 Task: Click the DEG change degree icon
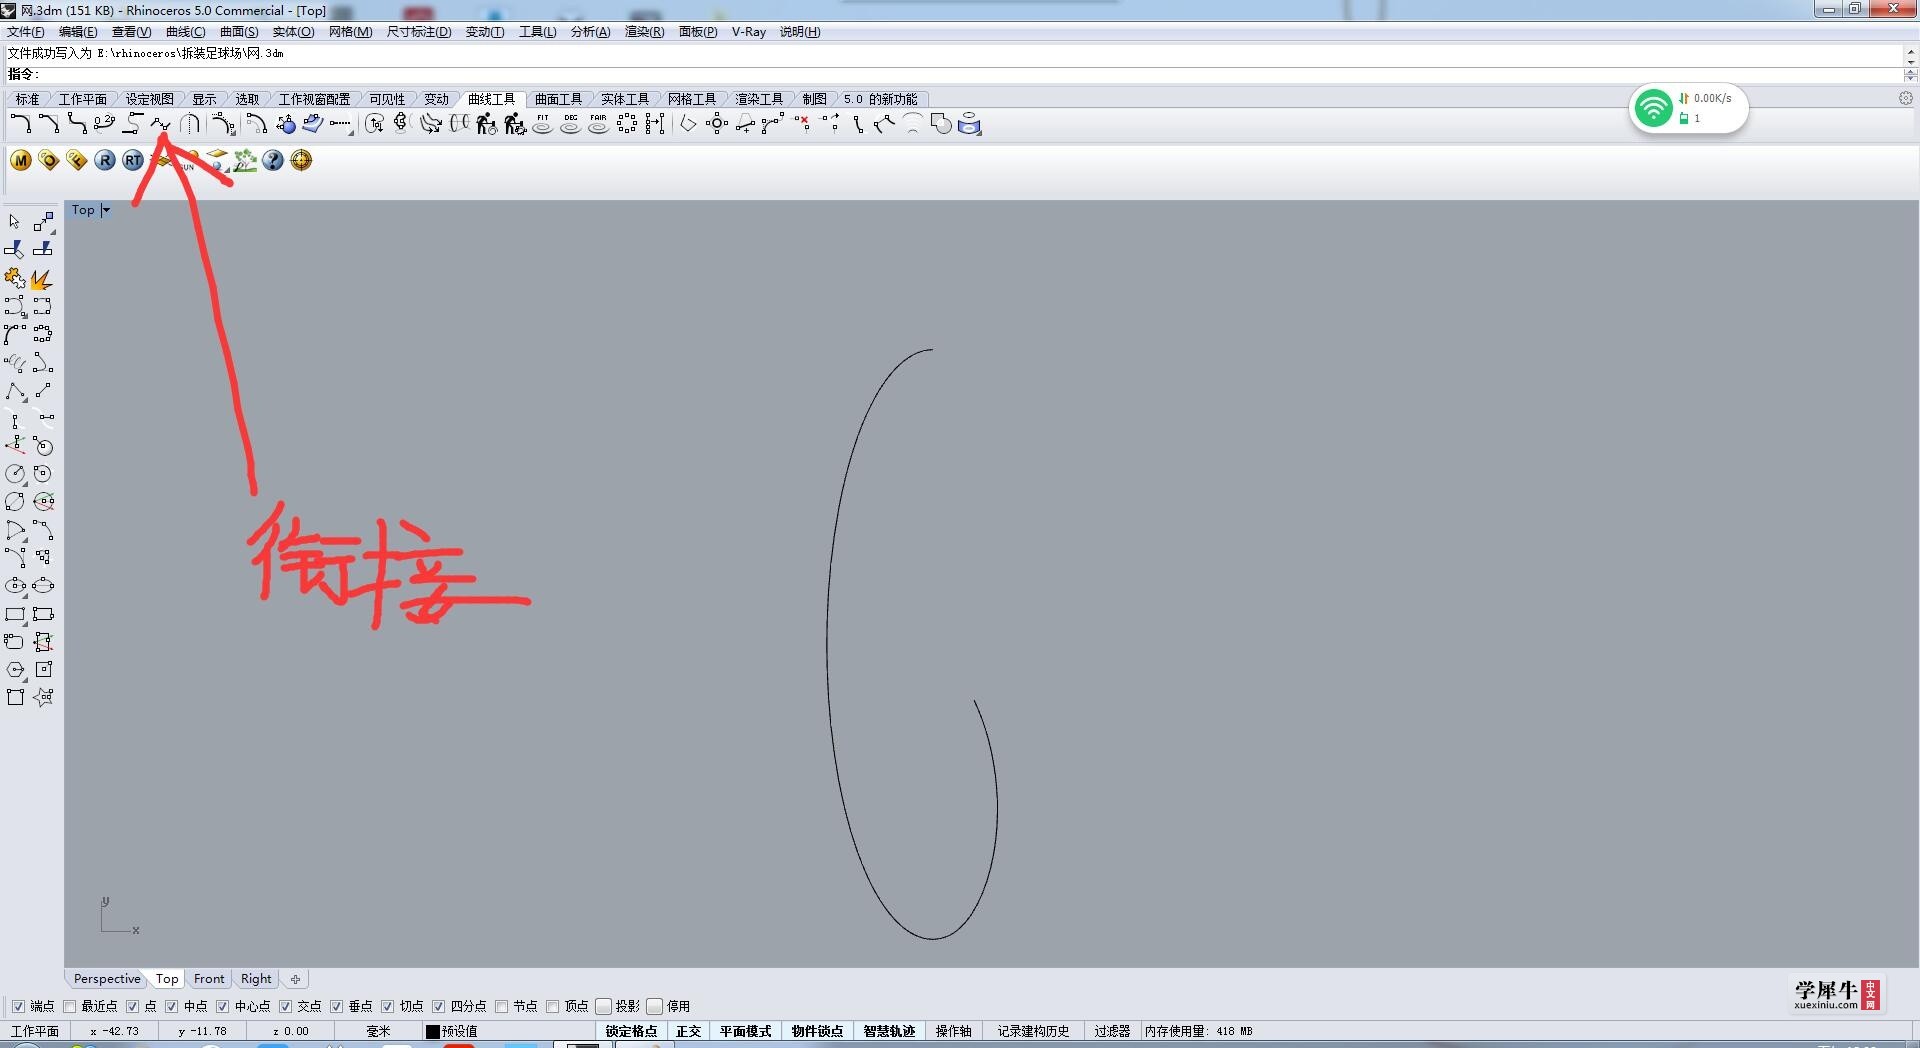coord(571,124)
